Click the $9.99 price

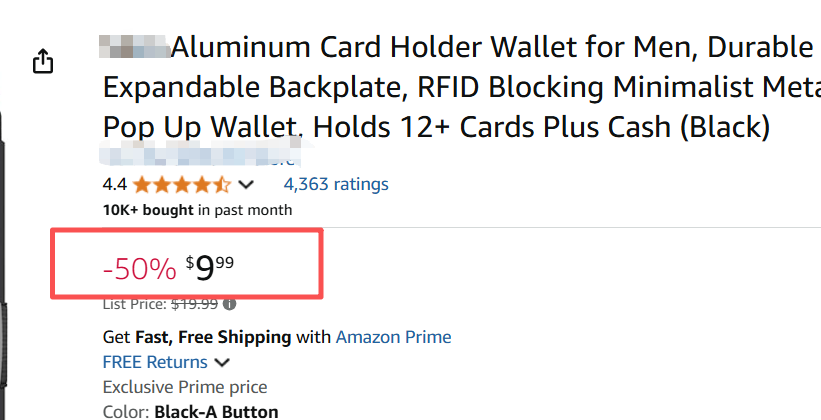tap(210, 267)
